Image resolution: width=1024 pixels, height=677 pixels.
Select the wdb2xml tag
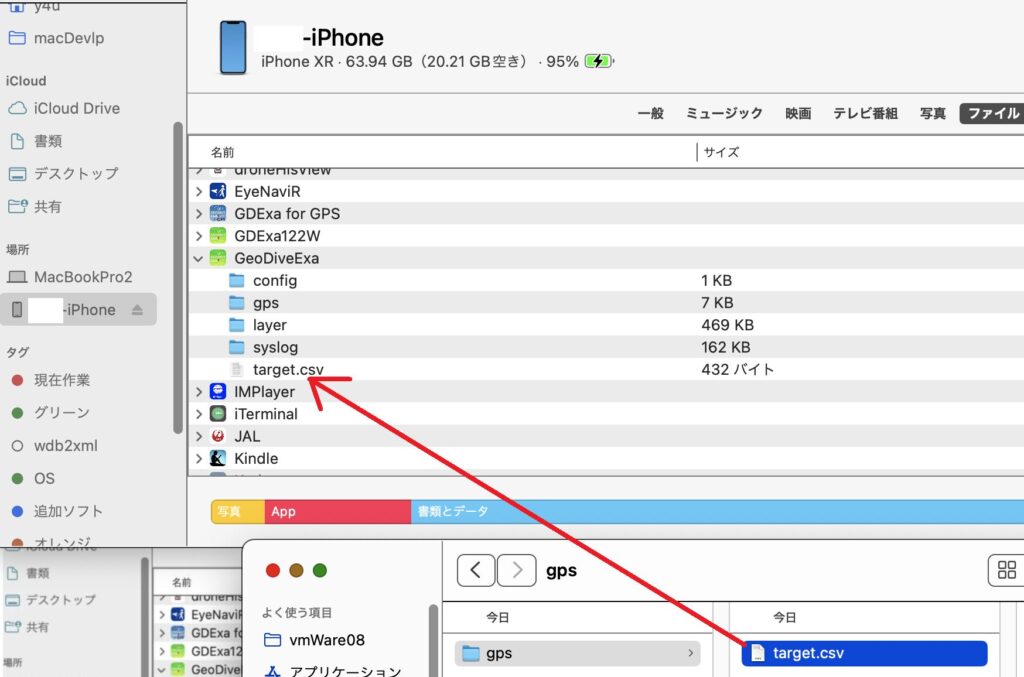55,445
